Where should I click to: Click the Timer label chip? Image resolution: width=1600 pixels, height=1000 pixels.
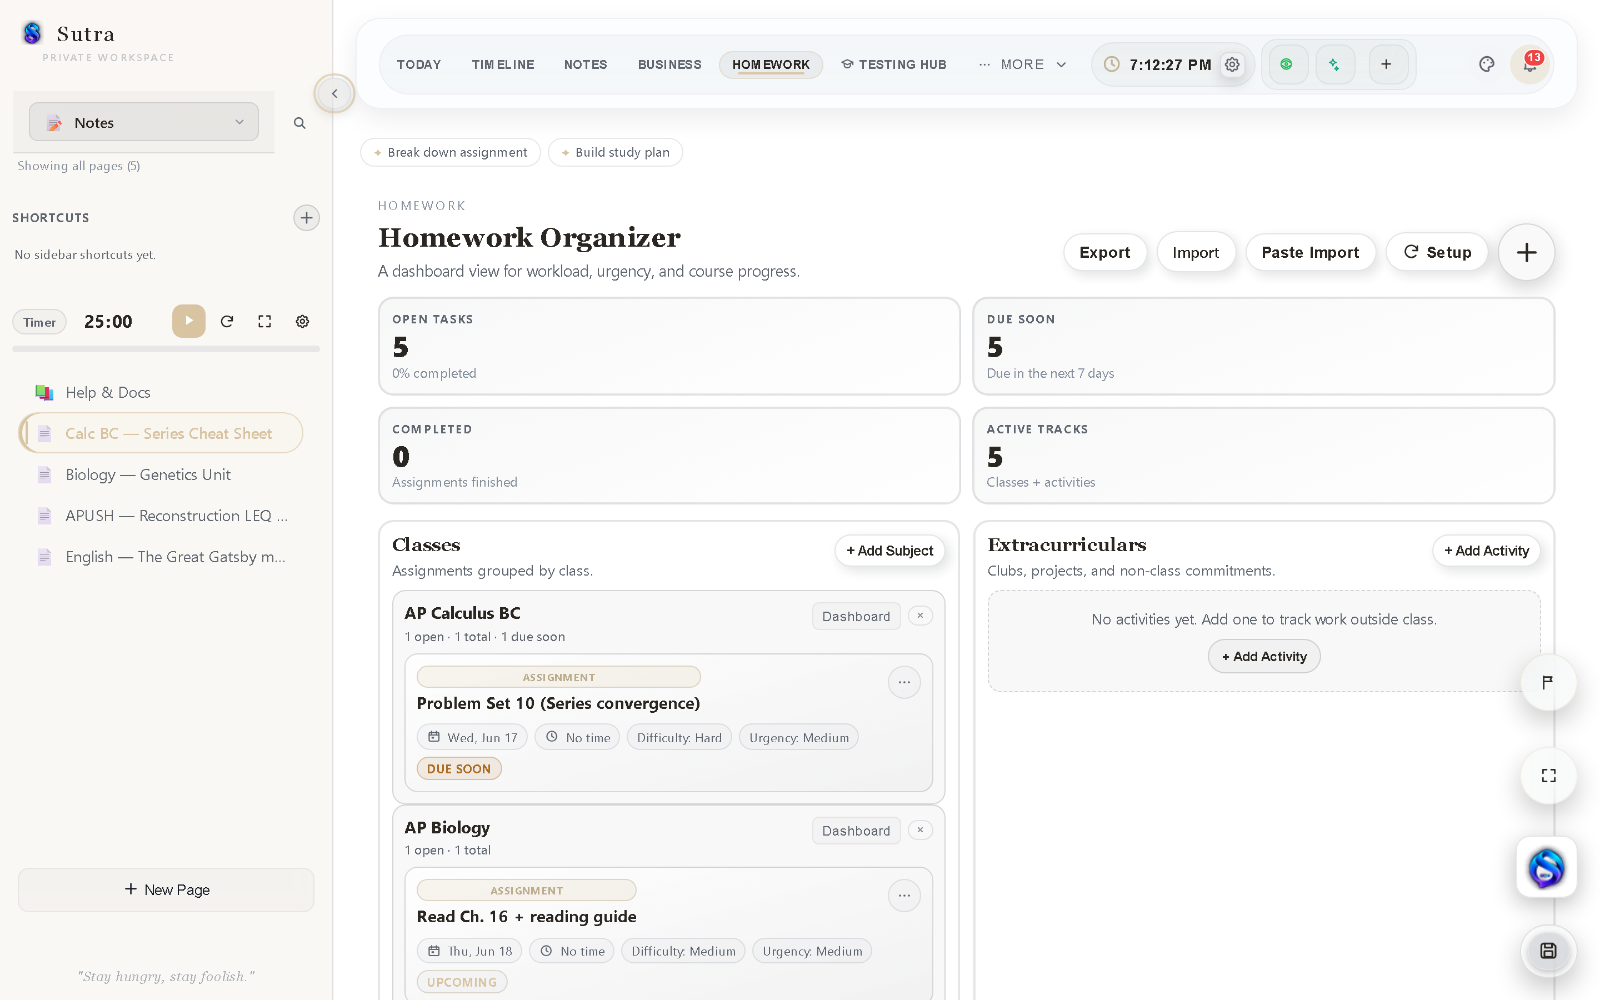pyautogui.click(x=40, y=322)
